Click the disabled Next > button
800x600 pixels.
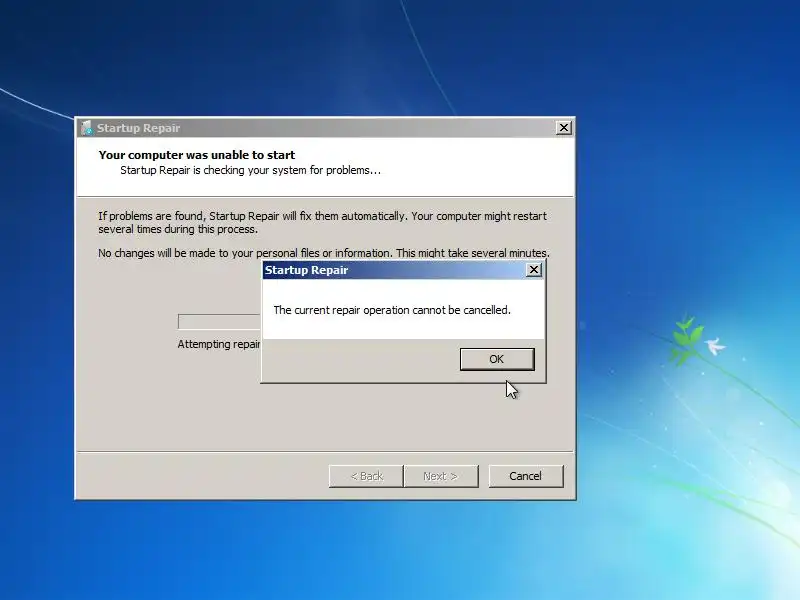point(441,476)
